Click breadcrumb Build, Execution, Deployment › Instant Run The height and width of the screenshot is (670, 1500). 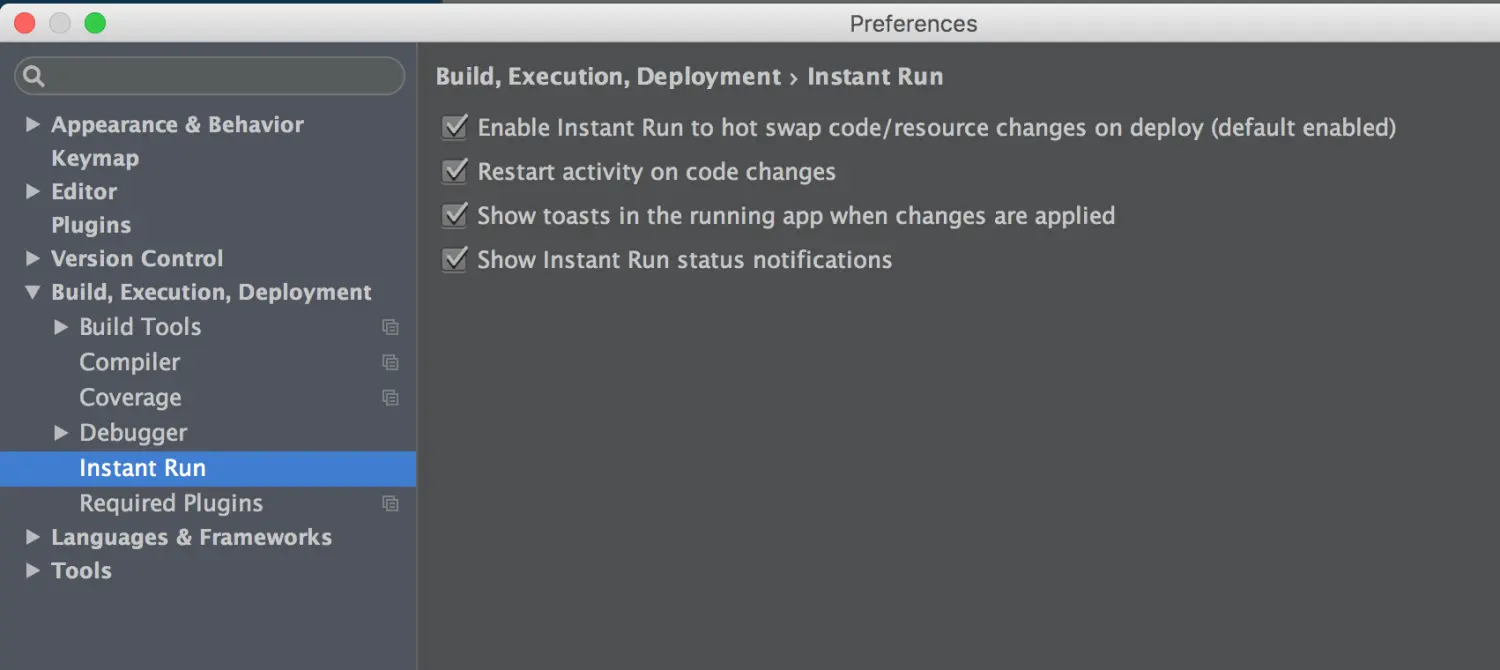tap(689, 77)
